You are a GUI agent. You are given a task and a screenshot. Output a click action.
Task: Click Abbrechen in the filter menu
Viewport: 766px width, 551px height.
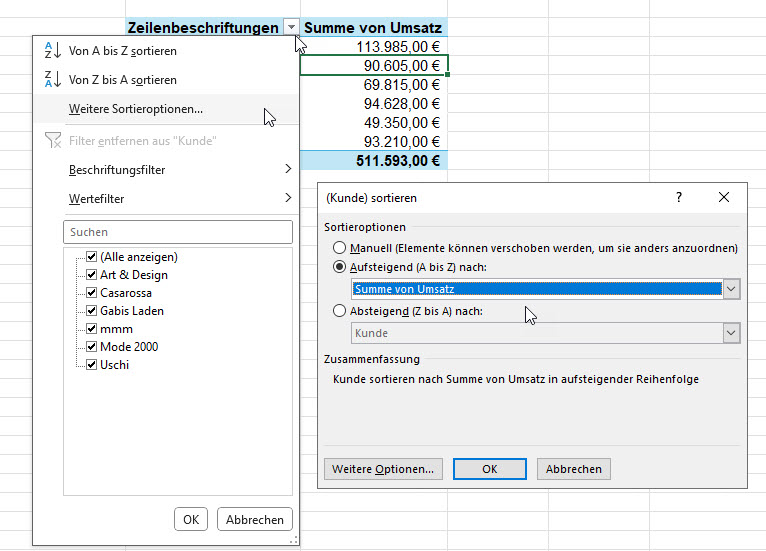click(256, 520)
